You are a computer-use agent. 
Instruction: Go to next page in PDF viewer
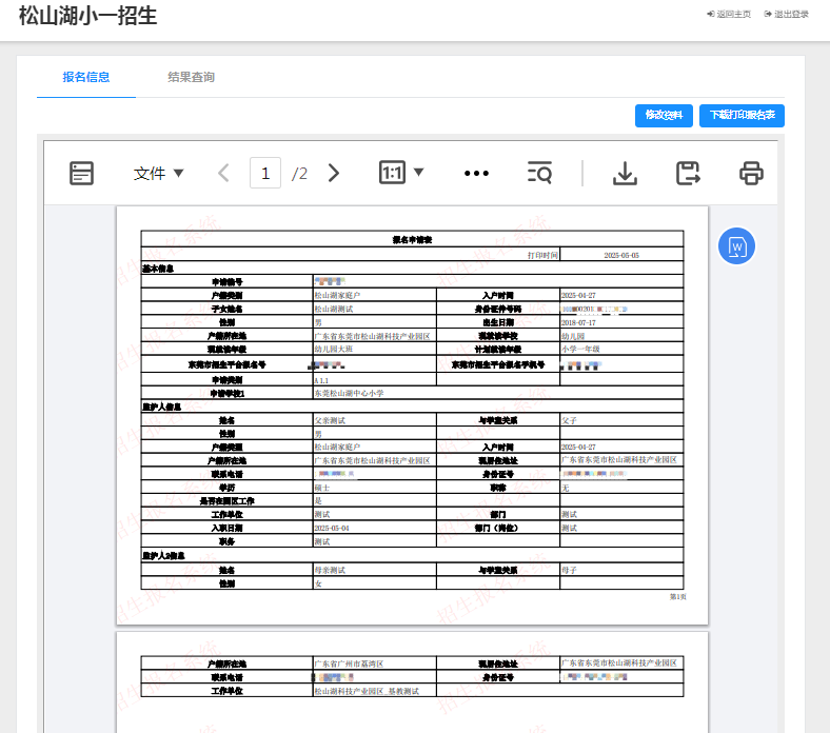(x=334, y=173)
